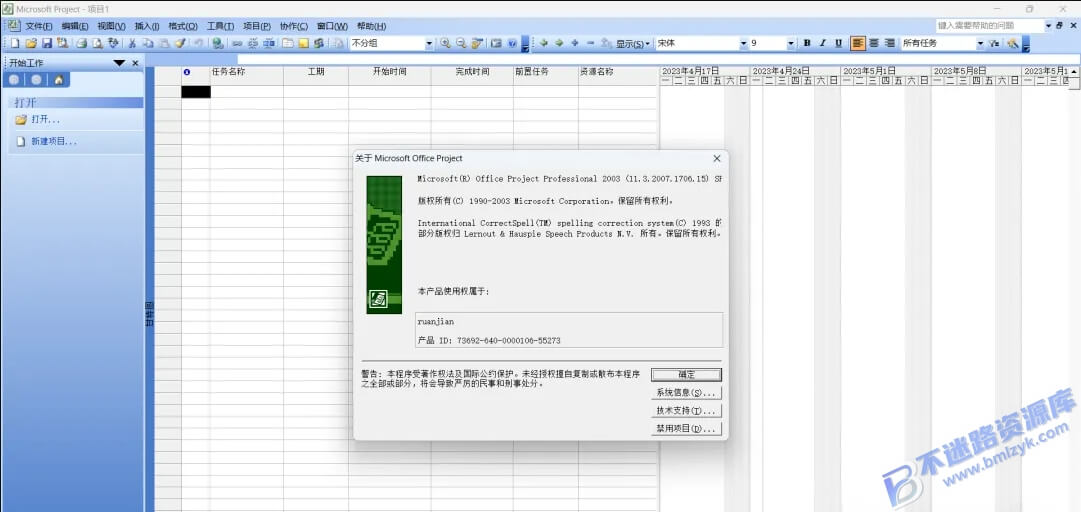This screenshot has width=1081, height=512.
Task: Outdent the task with the left arrow
Action: [543, 43]
